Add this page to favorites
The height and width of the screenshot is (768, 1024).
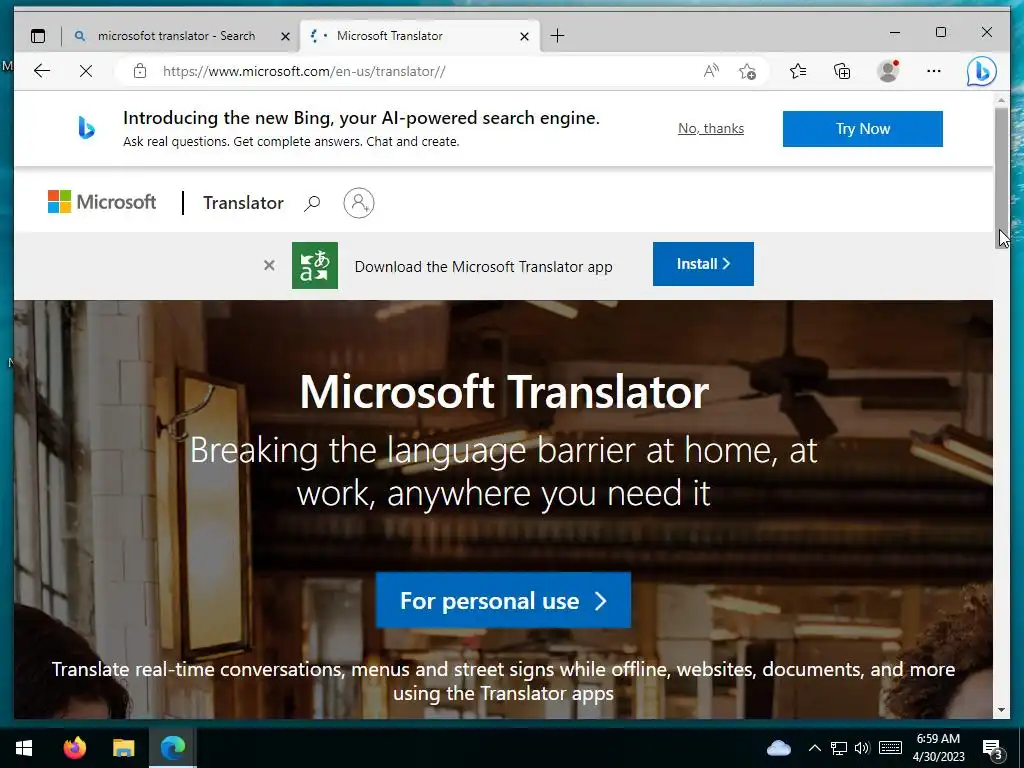(748, 71)
